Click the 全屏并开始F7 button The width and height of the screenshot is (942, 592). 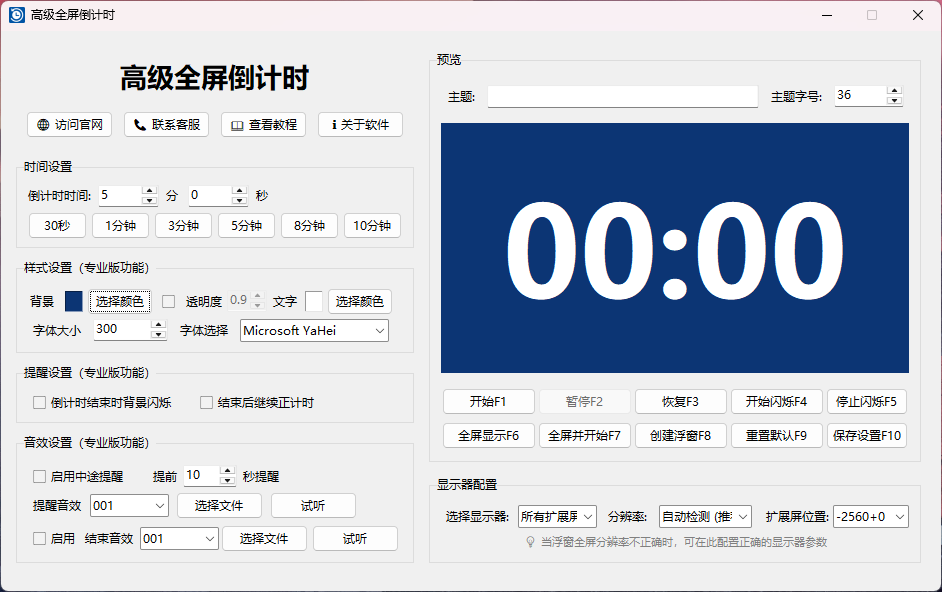584,435
